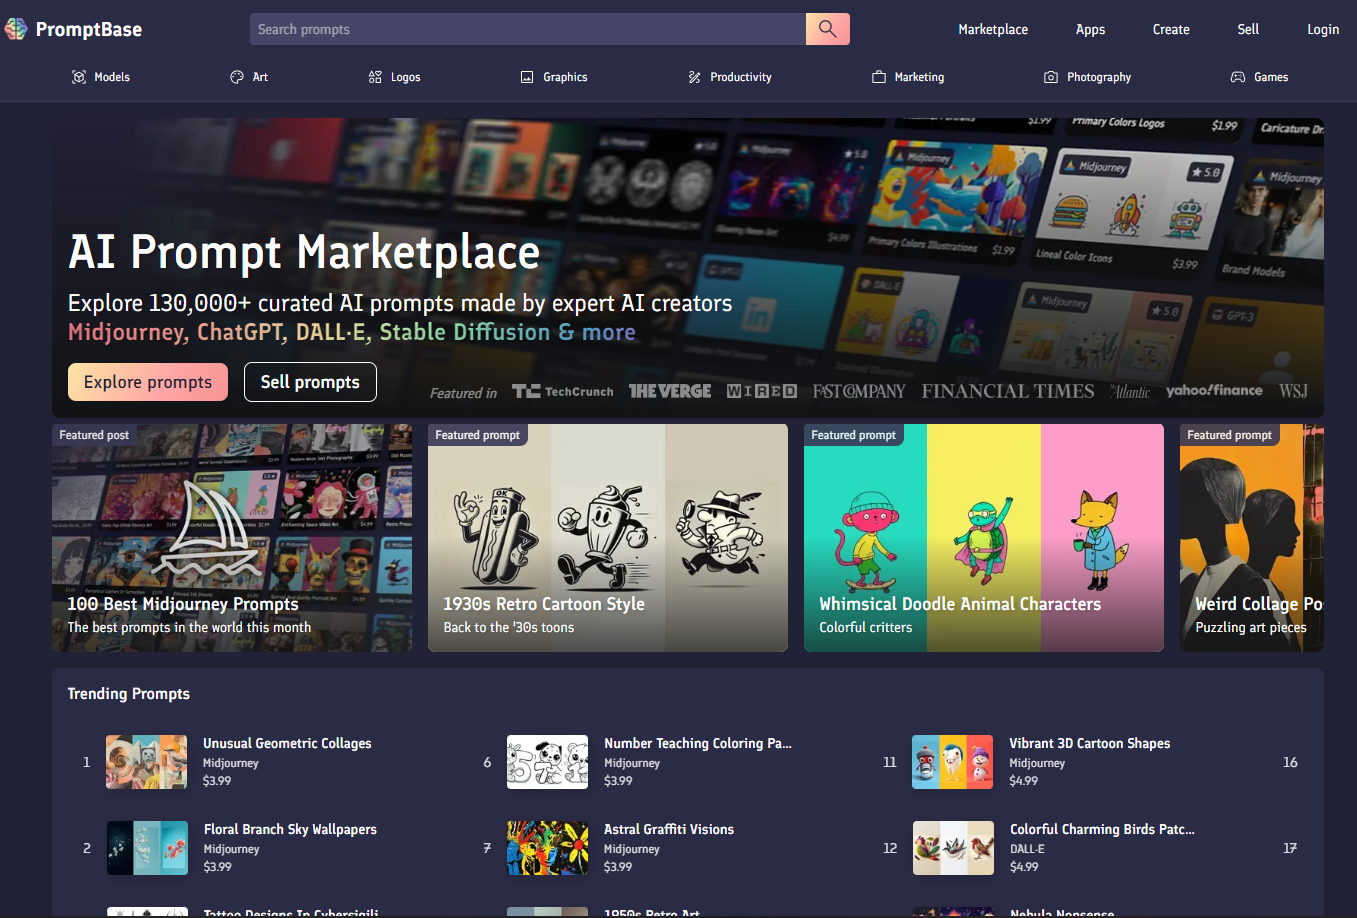Screen dimensions: 1357x918
Task: Click the Photography camera icon
Action: click(x=1051, y=77)
